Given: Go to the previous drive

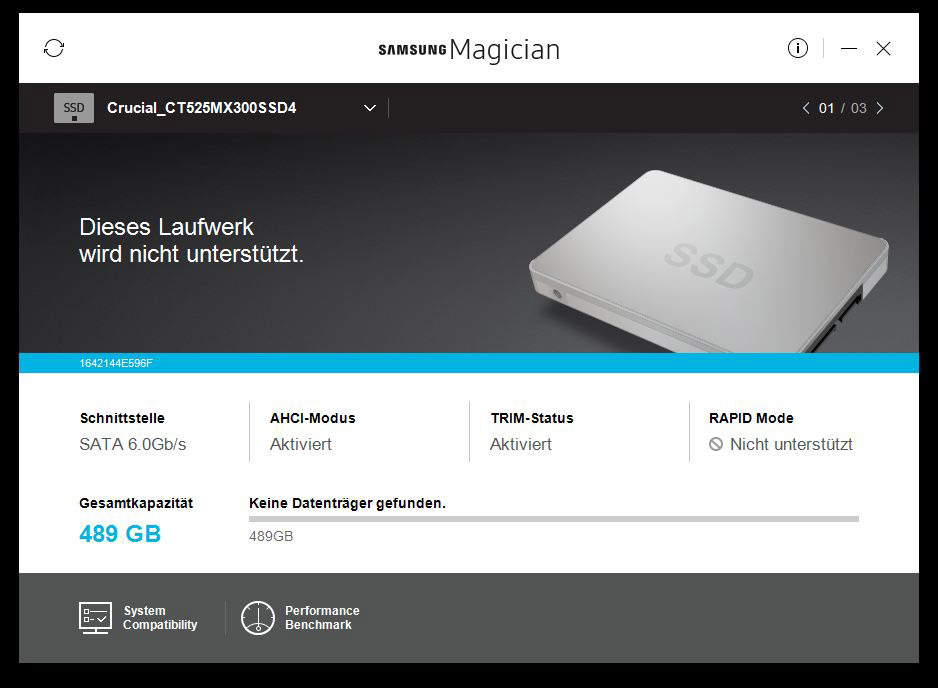Looking at the screenshot, I should [806, 108].
